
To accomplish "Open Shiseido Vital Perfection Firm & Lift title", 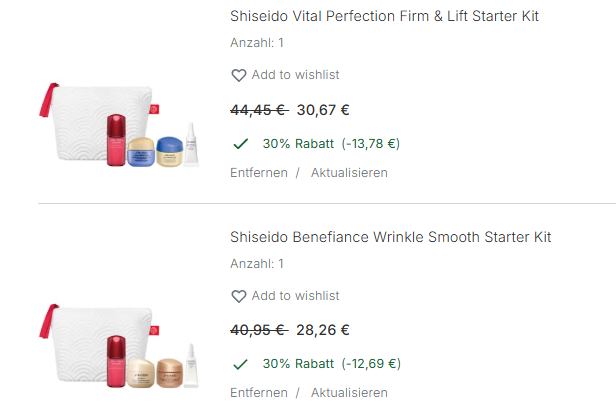I will pyautogui.click(x=385, y=17).
